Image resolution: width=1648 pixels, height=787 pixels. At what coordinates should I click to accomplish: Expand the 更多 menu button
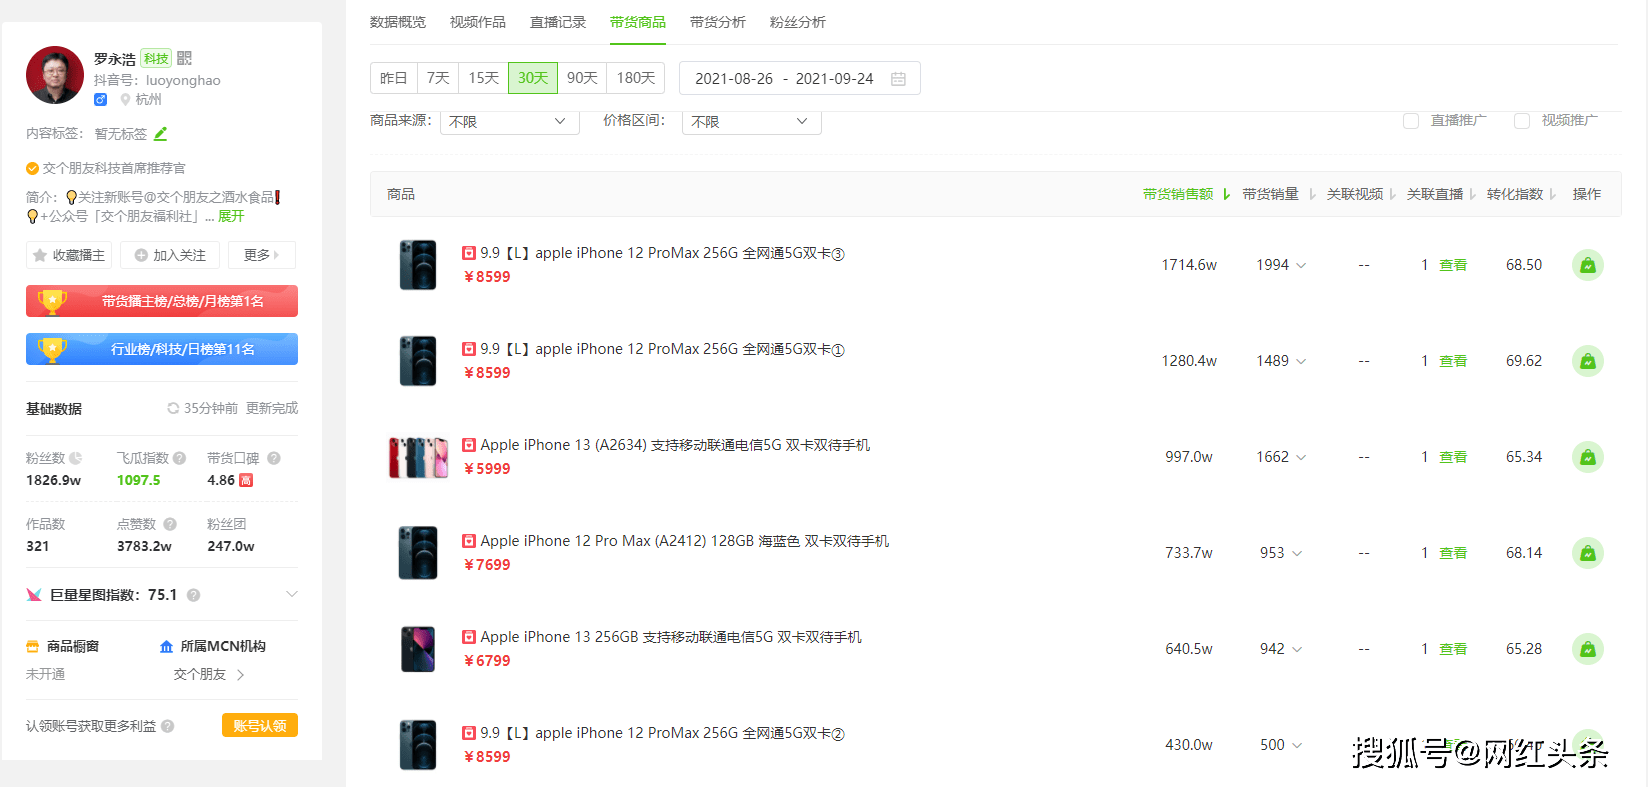click(262, 255)
